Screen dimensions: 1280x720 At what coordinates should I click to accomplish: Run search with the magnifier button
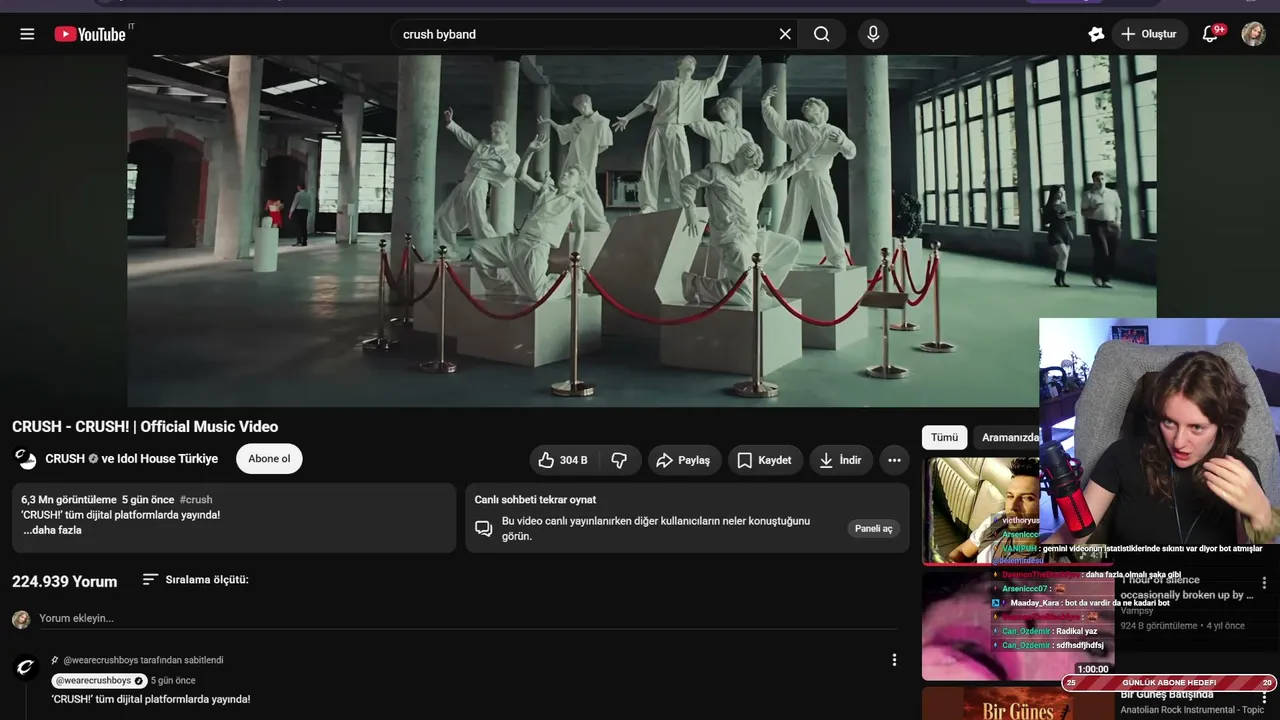pyautogui.click(x=822, y=34)
